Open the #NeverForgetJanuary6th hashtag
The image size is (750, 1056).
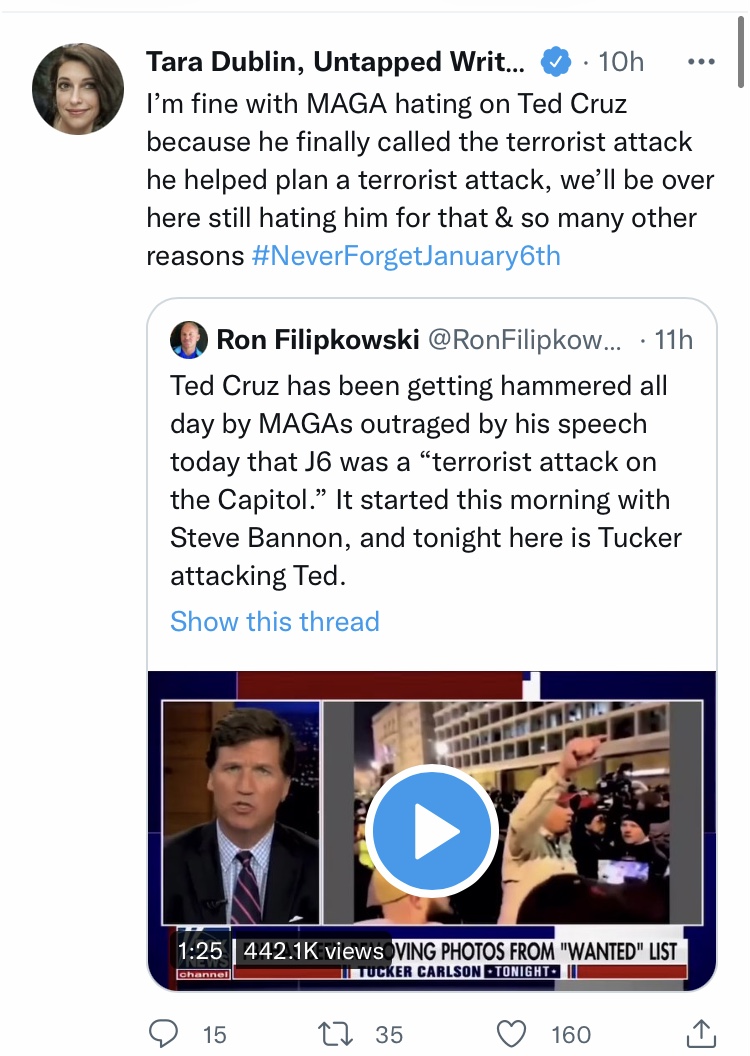click(406, 256)
